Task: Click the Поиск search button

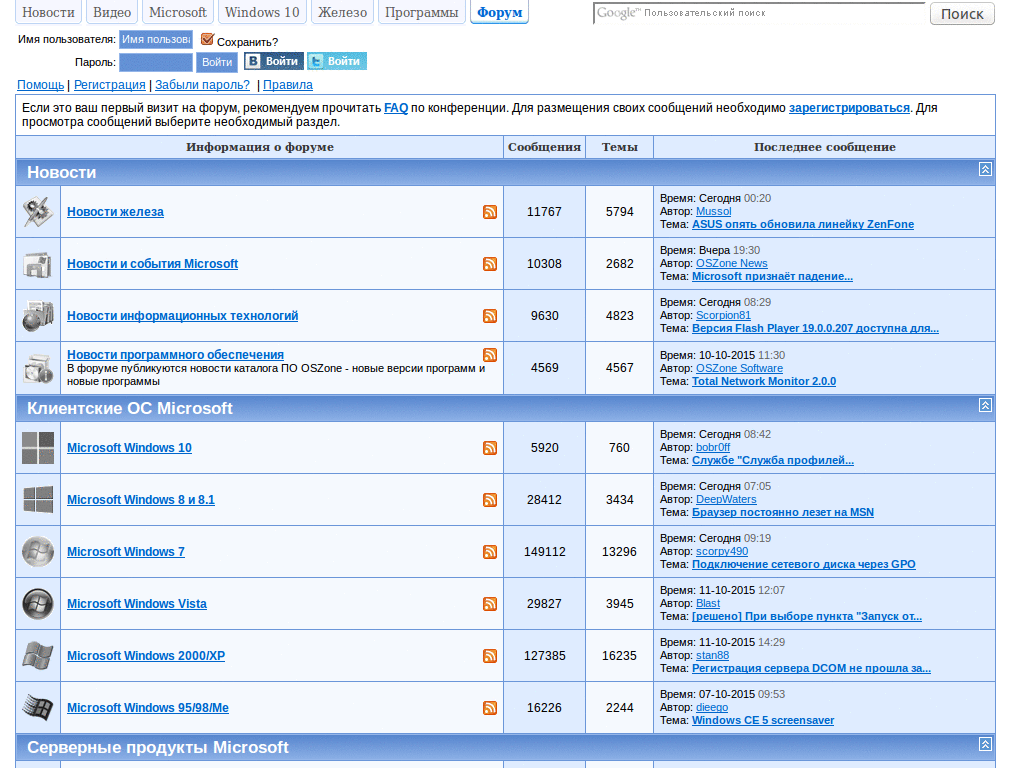Action: [x=962, y=14]
